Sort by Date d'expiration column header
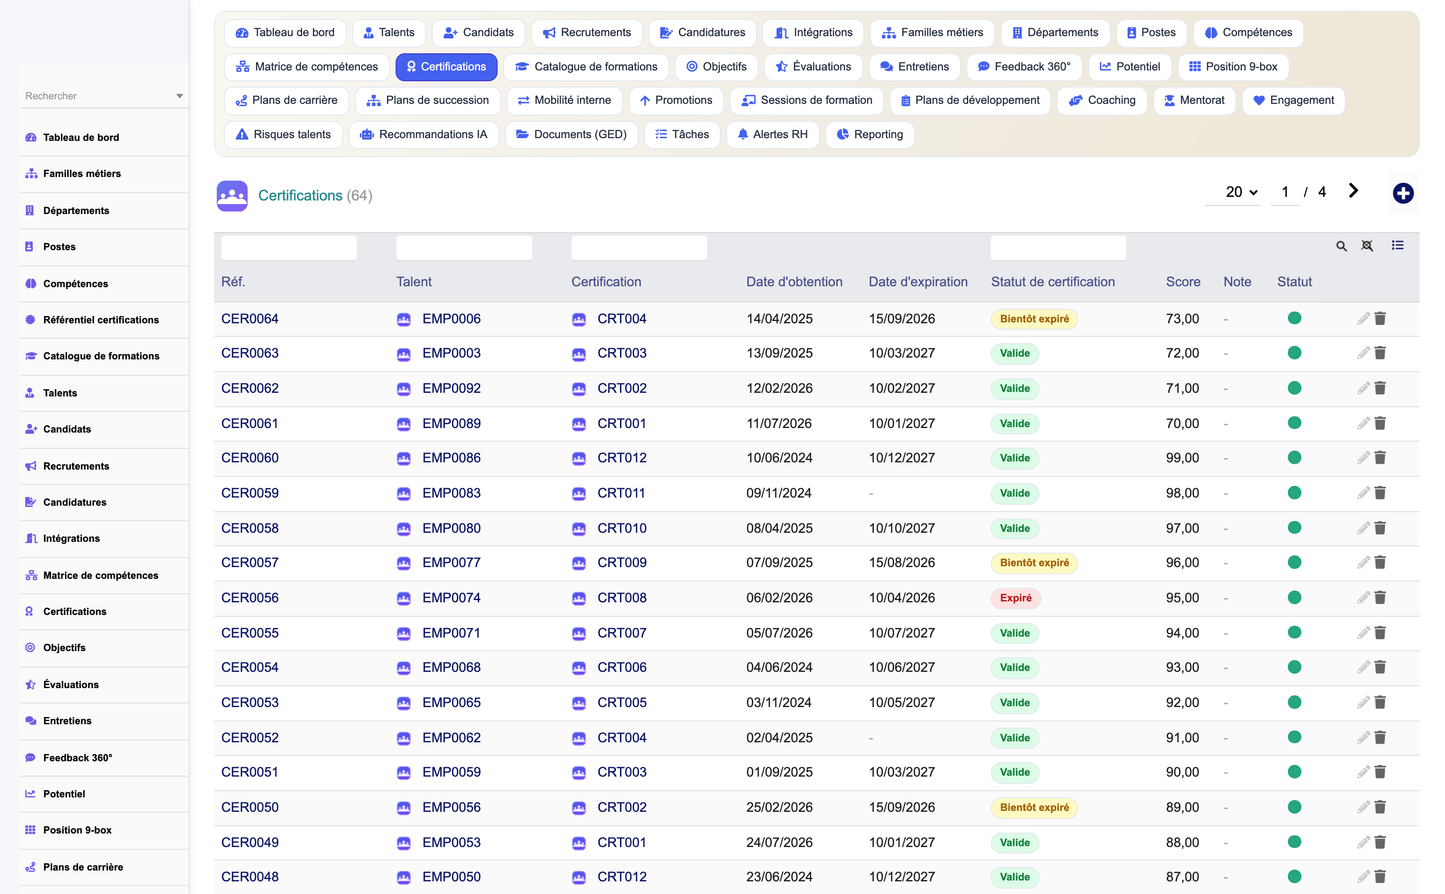The width and height of the screenshot is (1445, 894). tap(918, 282)
